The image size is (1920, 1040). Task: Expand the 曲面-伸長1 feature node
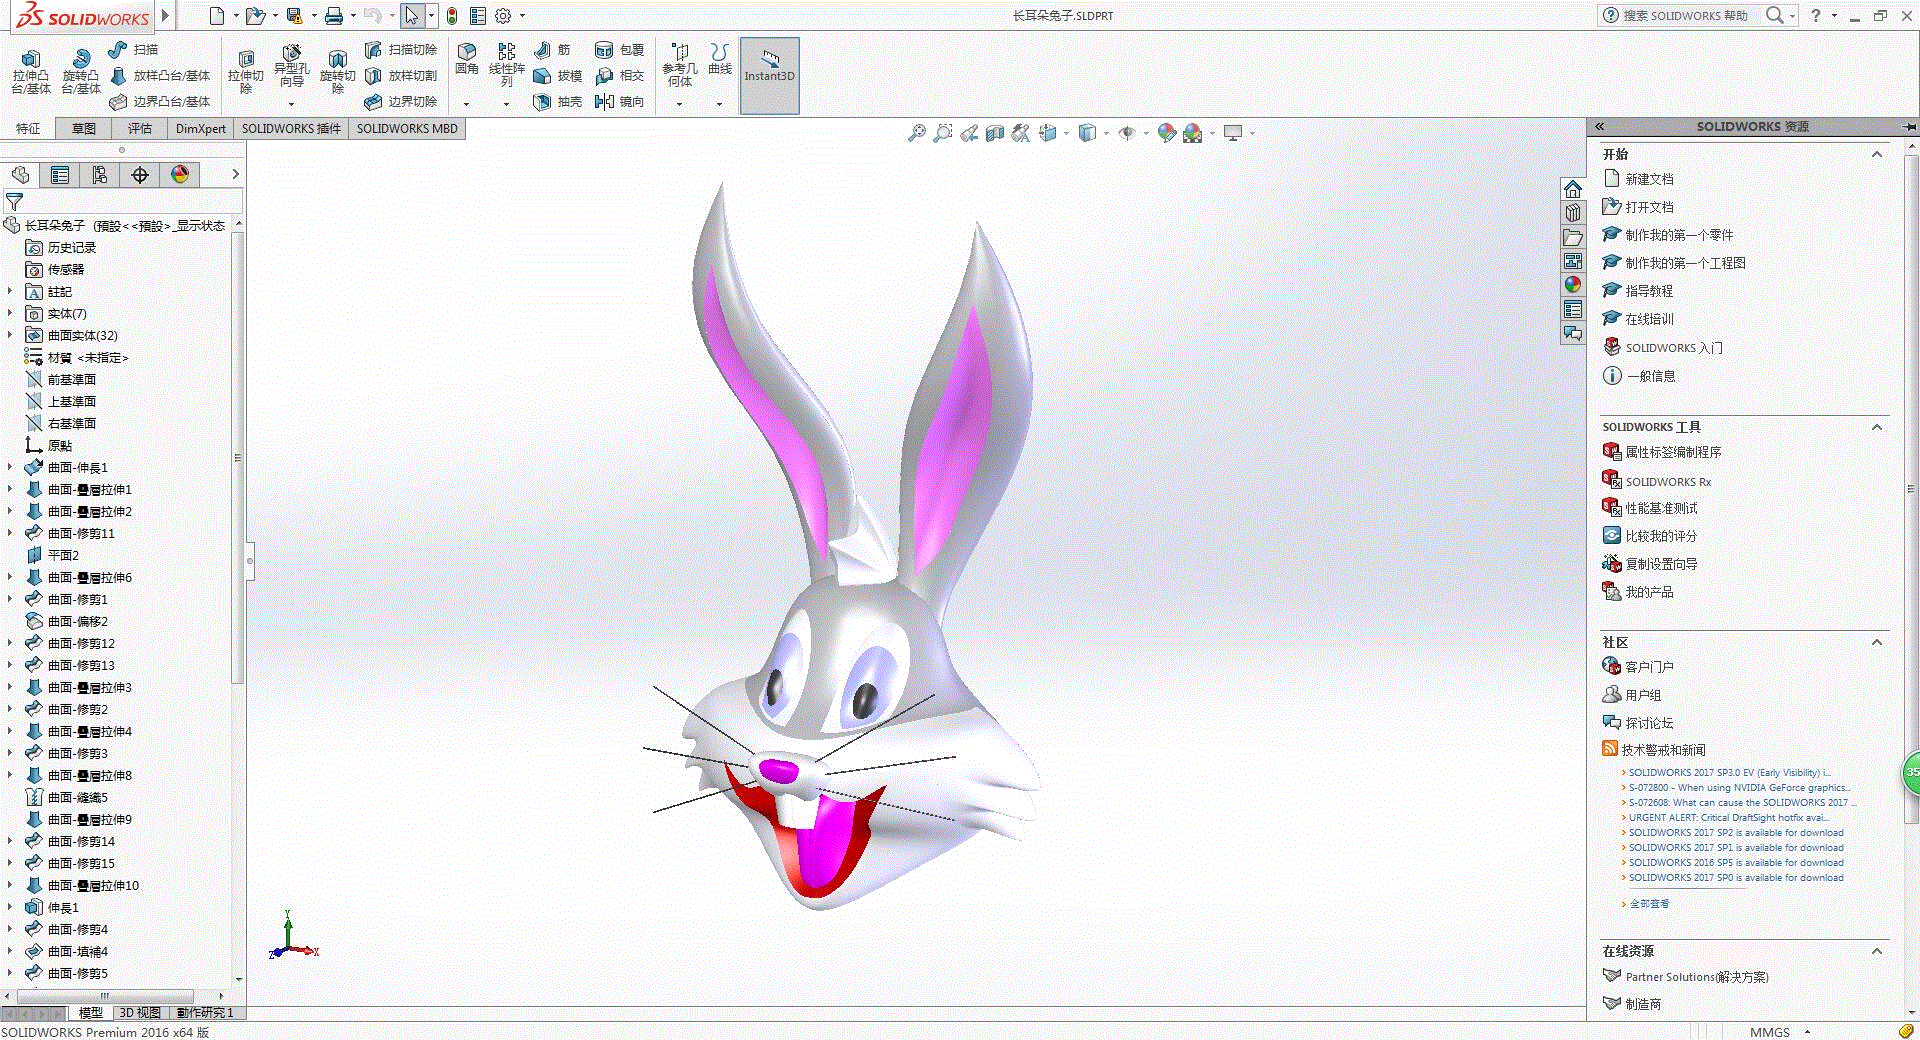pos(10,467)
